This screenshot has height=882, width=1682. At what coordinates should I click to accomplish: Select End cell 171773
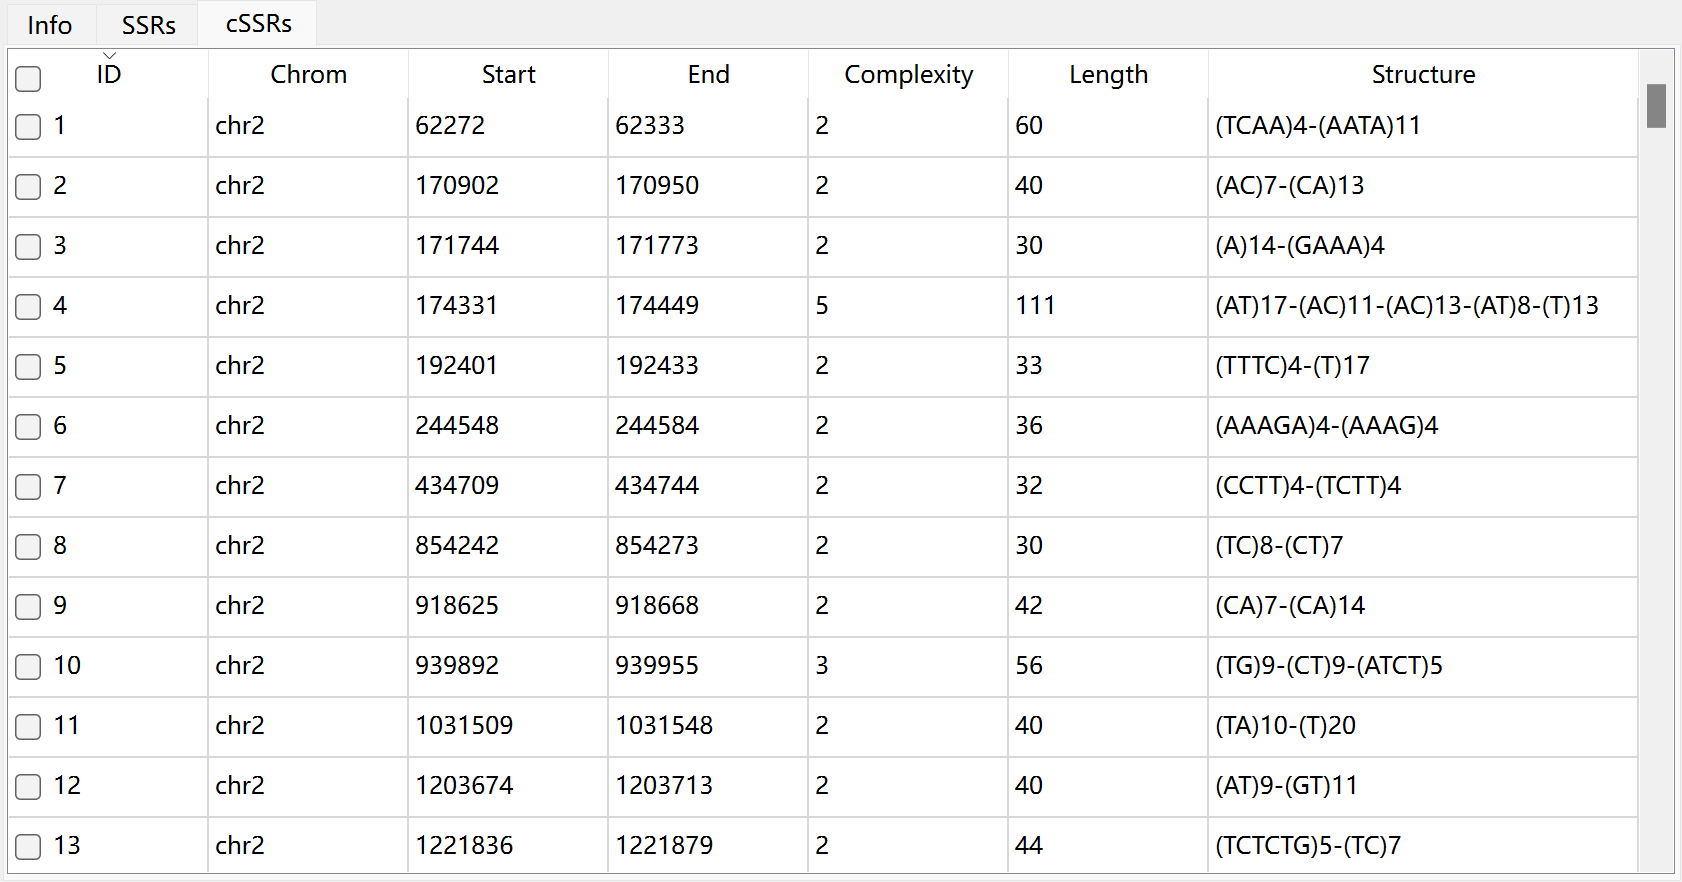tap(708, 246)
